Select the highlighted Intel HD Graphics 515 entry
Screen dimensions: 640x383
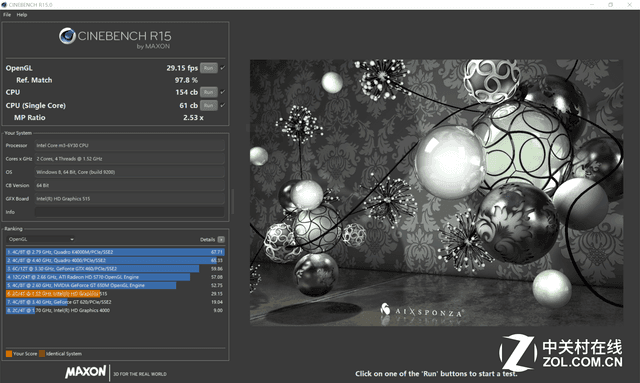coord(115,294)
